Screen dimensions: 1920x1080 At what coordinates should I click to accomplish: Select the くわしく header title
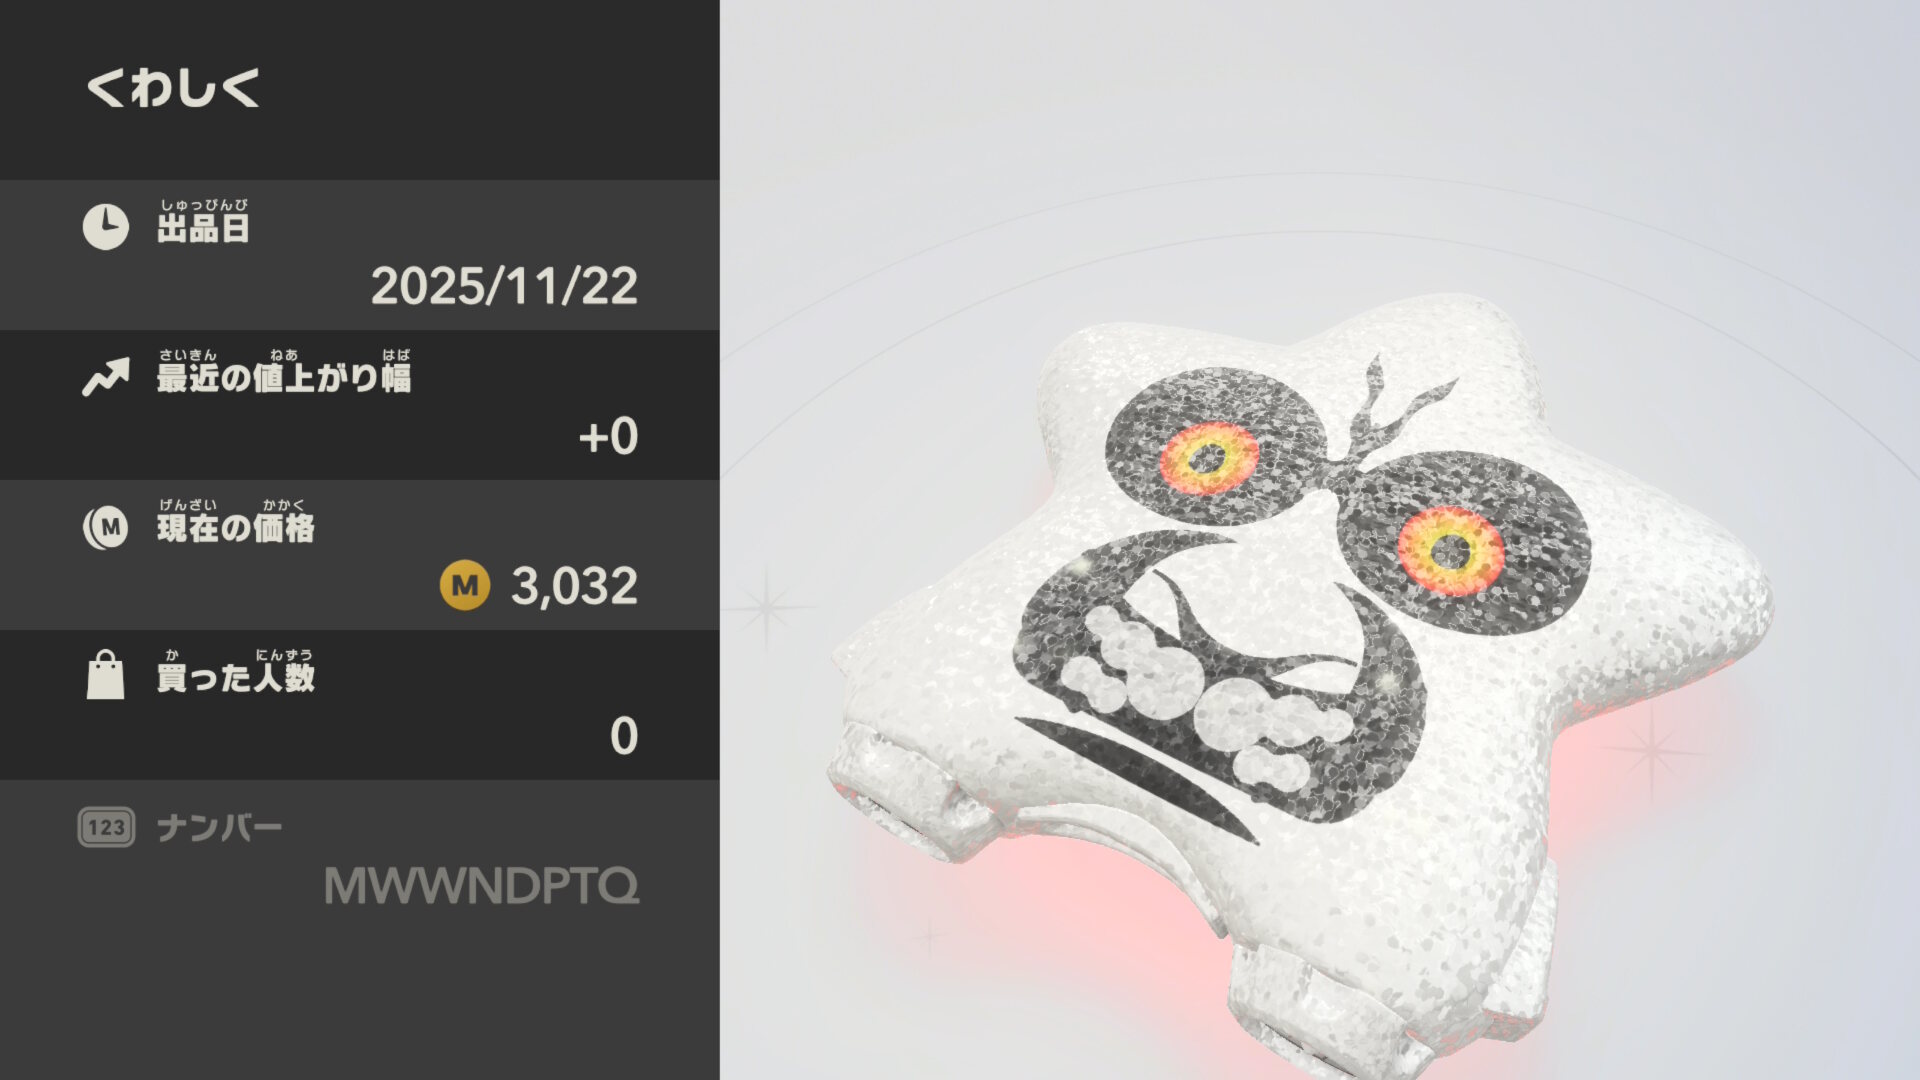173,88
